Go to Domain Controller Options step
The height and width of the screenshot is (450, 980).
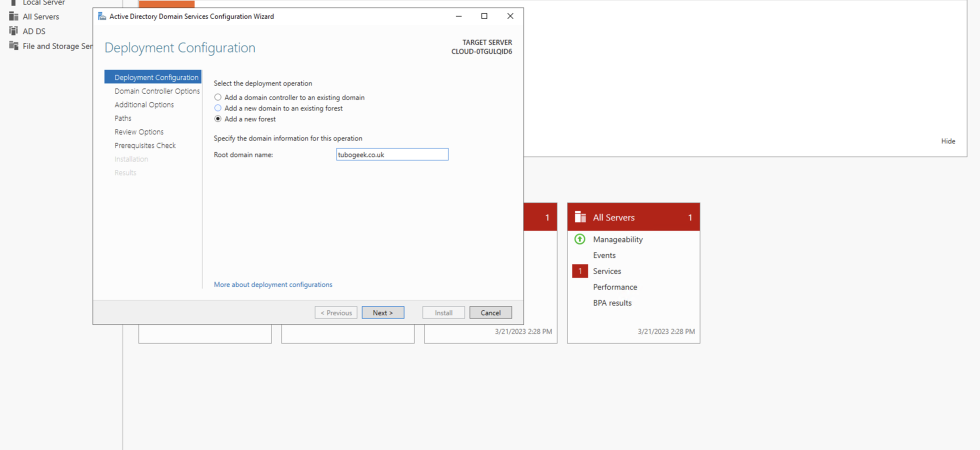[x=157, y=91]
